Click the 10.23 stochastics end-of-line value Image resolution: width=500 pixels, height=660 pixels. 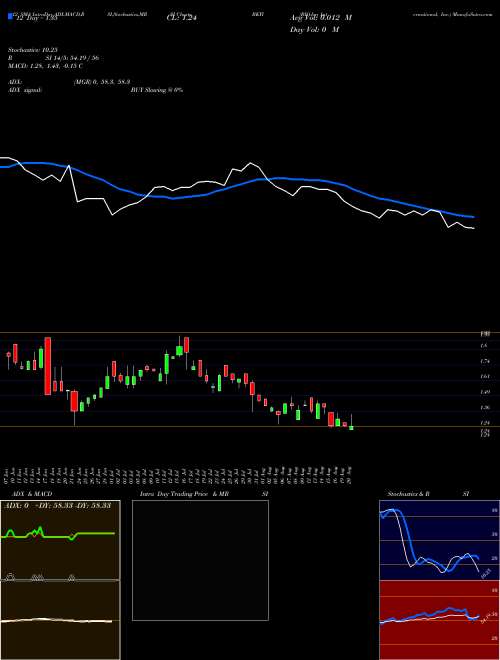pyautogui.click(x=486, y=573)
